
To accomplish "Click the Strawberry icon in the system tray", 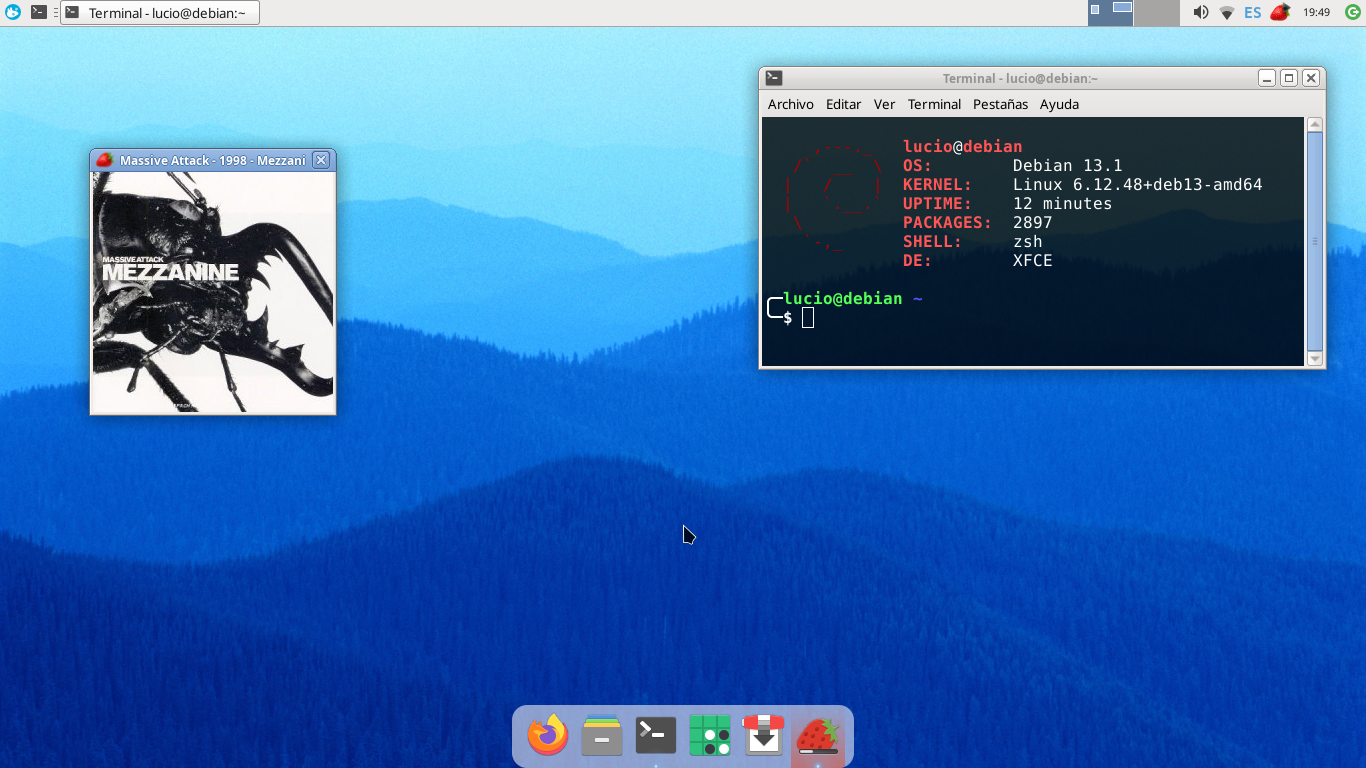I will (1280, 13).
